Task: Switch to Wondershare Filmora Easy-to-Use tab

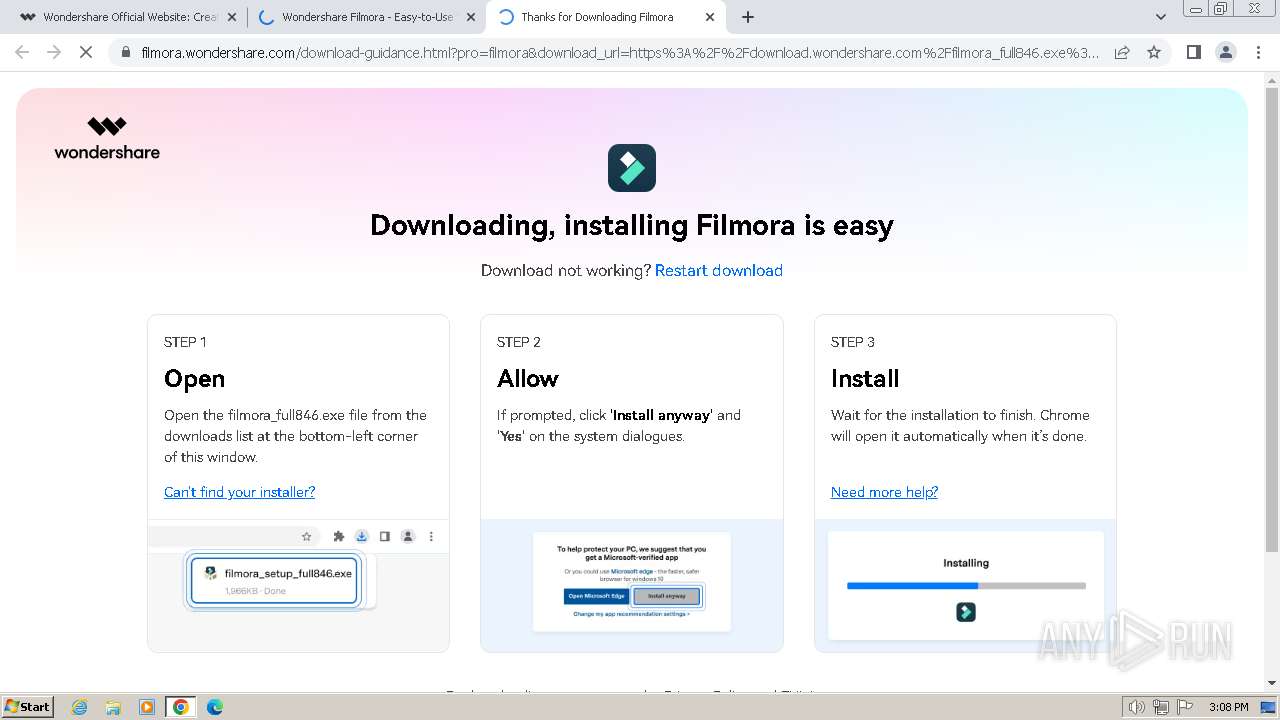Action: tap(366, 17)
